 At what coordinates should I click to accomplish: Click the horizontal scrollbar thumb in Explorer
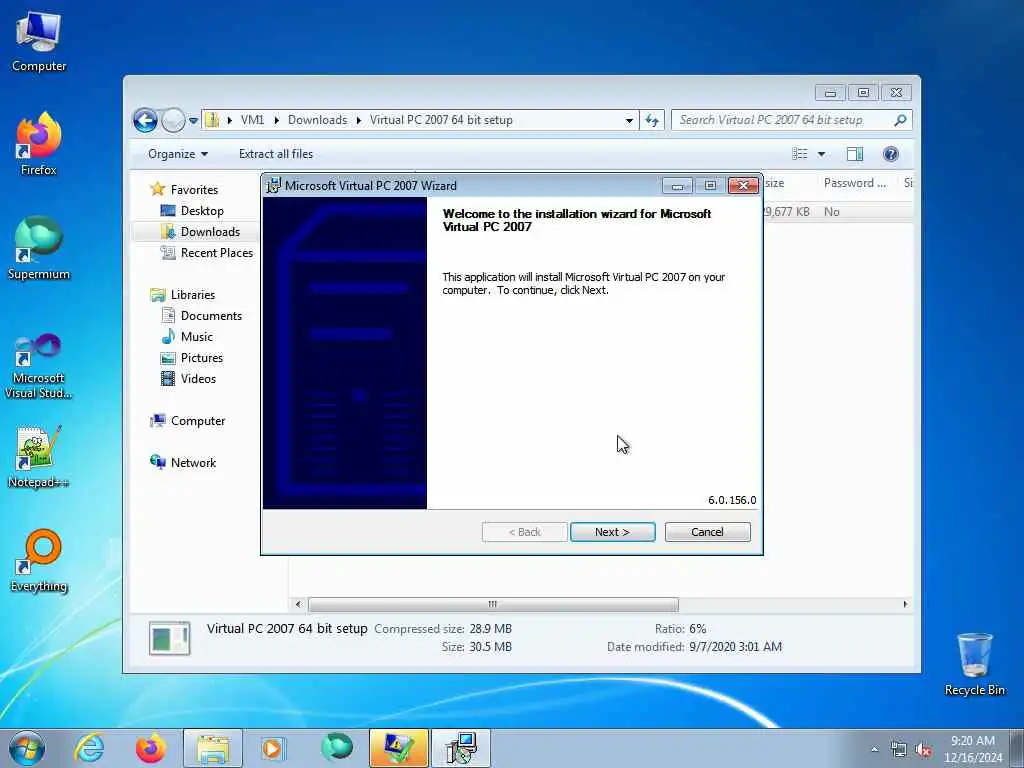[x=493, y=605]
